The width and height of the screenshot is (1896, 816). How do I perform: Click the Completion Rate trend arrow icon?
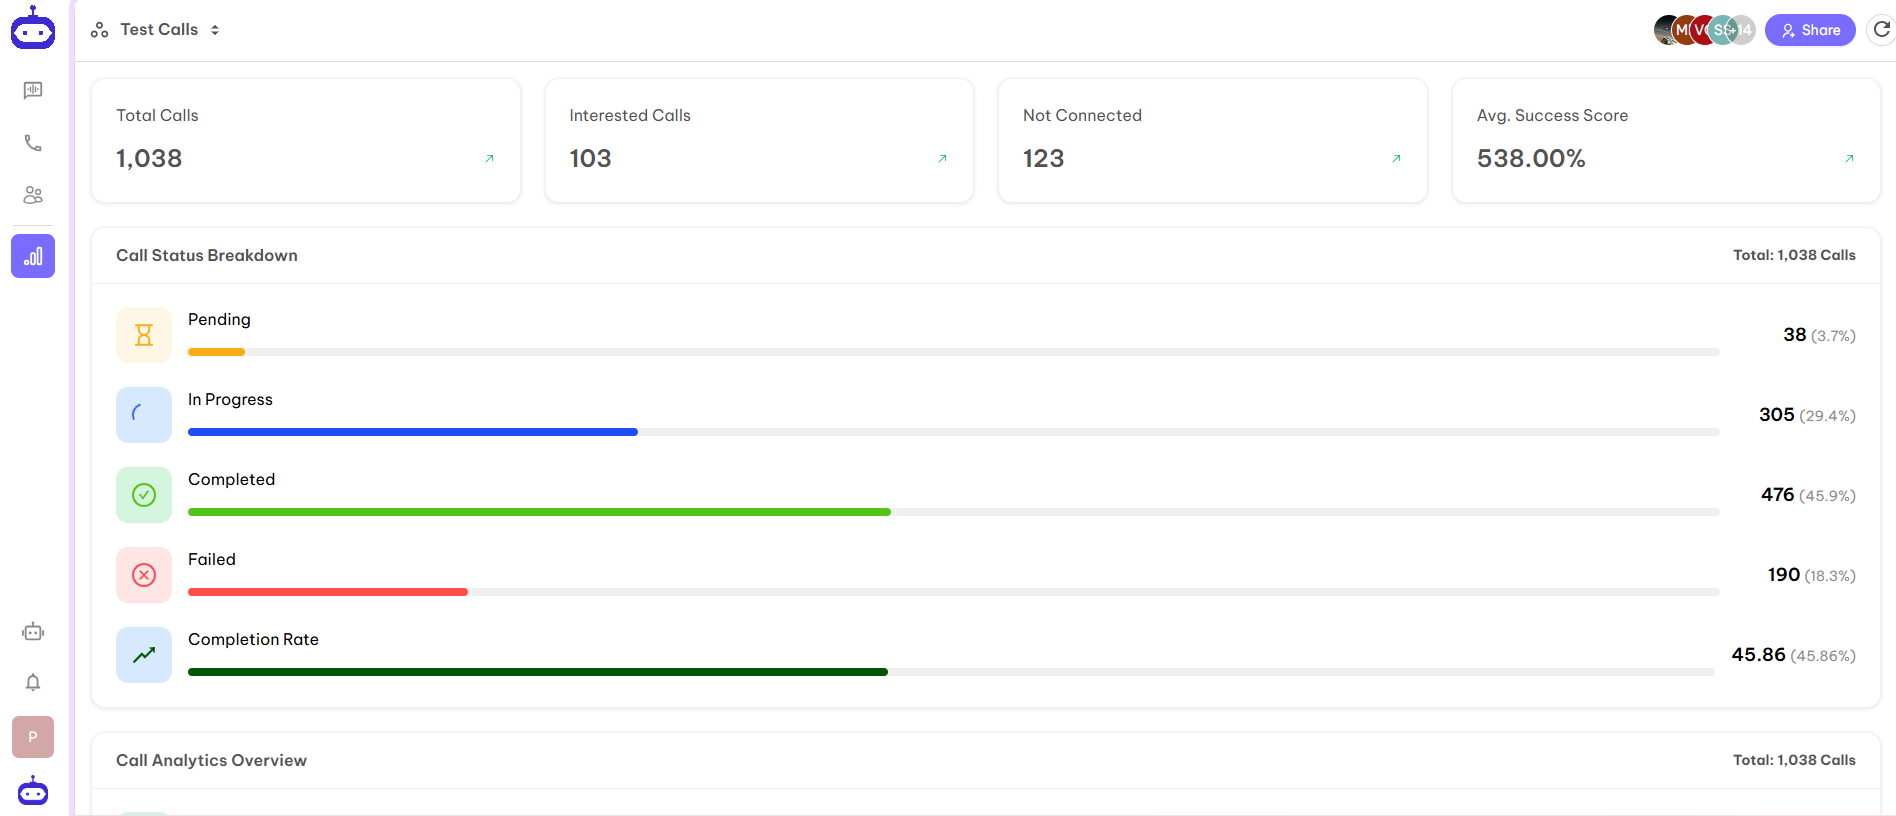(143, 654)
